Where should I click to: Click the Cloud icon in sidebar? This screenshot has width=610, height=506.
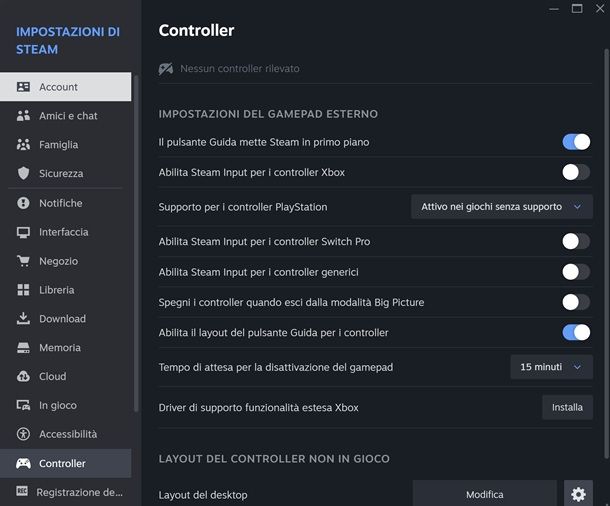click(x=23, y=377)
